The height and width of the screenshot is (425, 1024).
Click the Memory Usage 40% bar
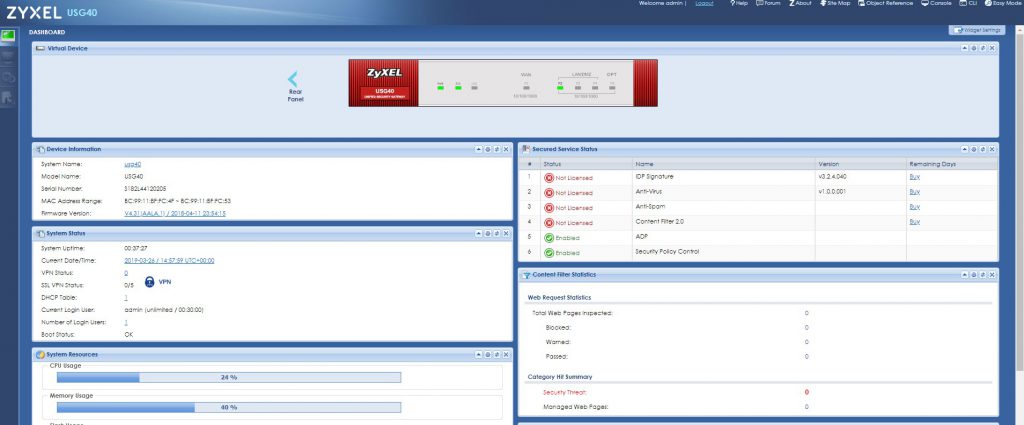tap(229, 407)
